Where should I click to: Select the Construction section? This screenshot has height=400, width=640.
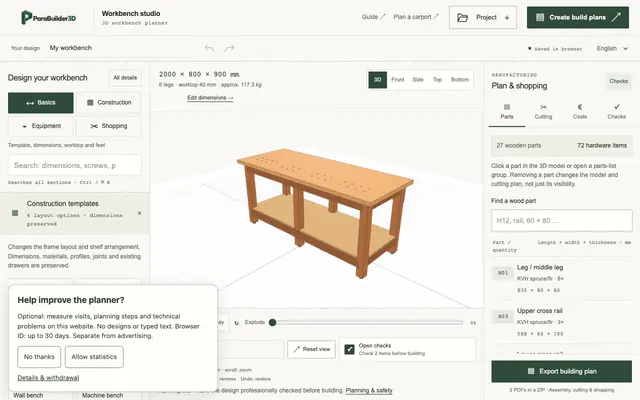point(109,102)
